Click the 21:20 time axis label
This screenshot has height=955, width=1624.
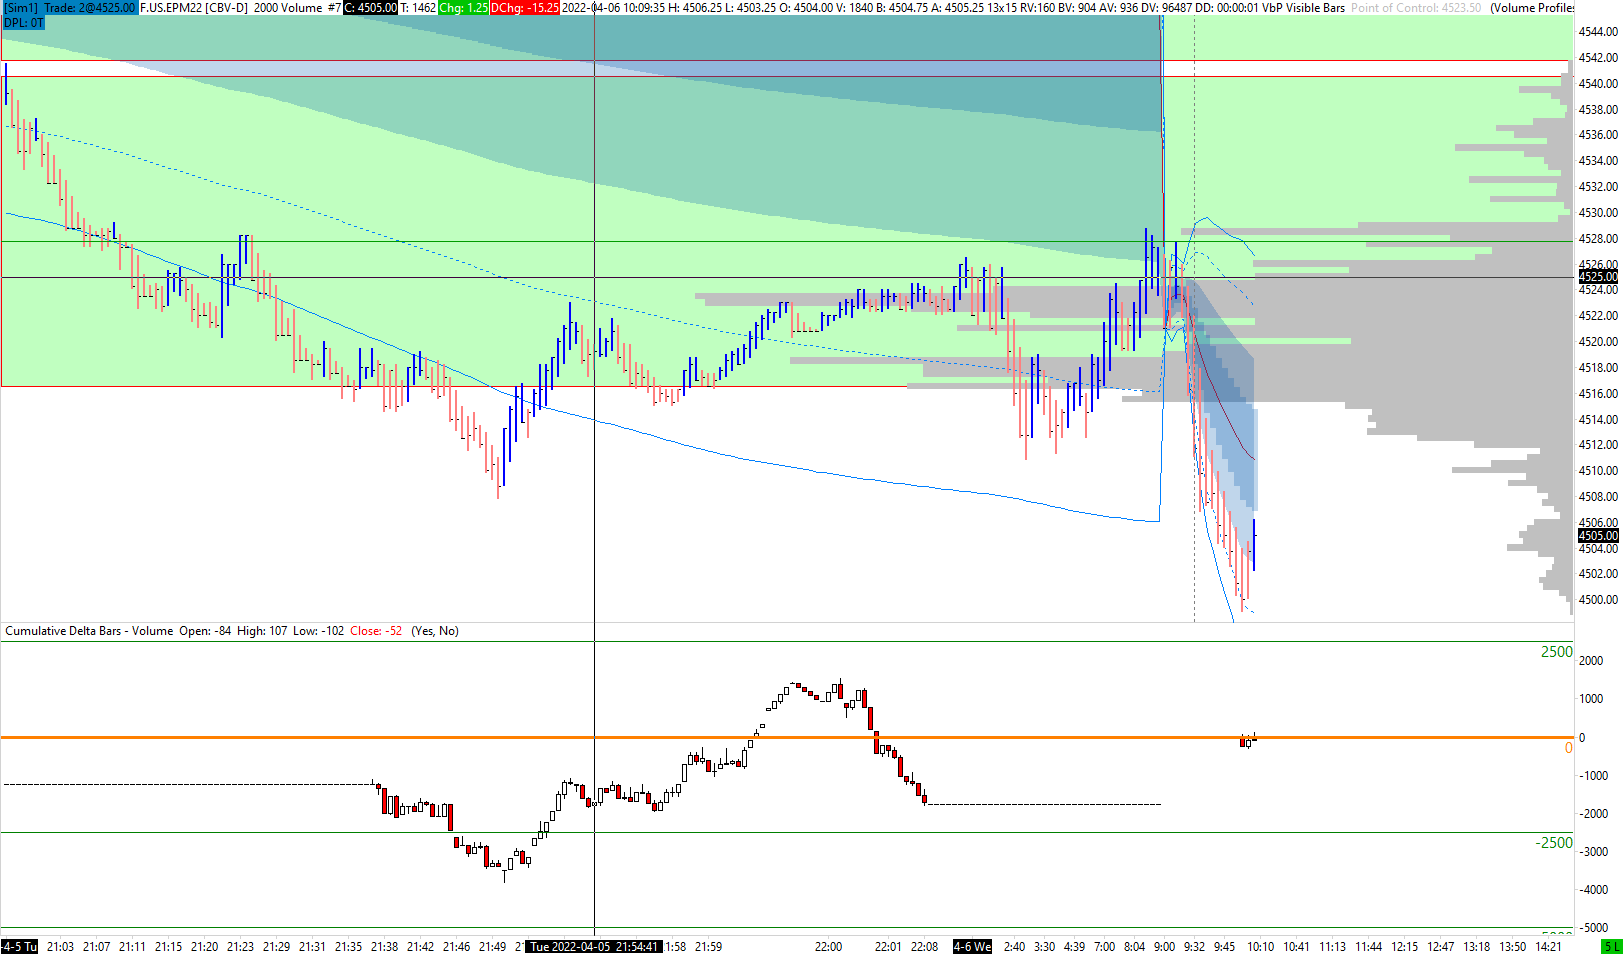[204, 947]
